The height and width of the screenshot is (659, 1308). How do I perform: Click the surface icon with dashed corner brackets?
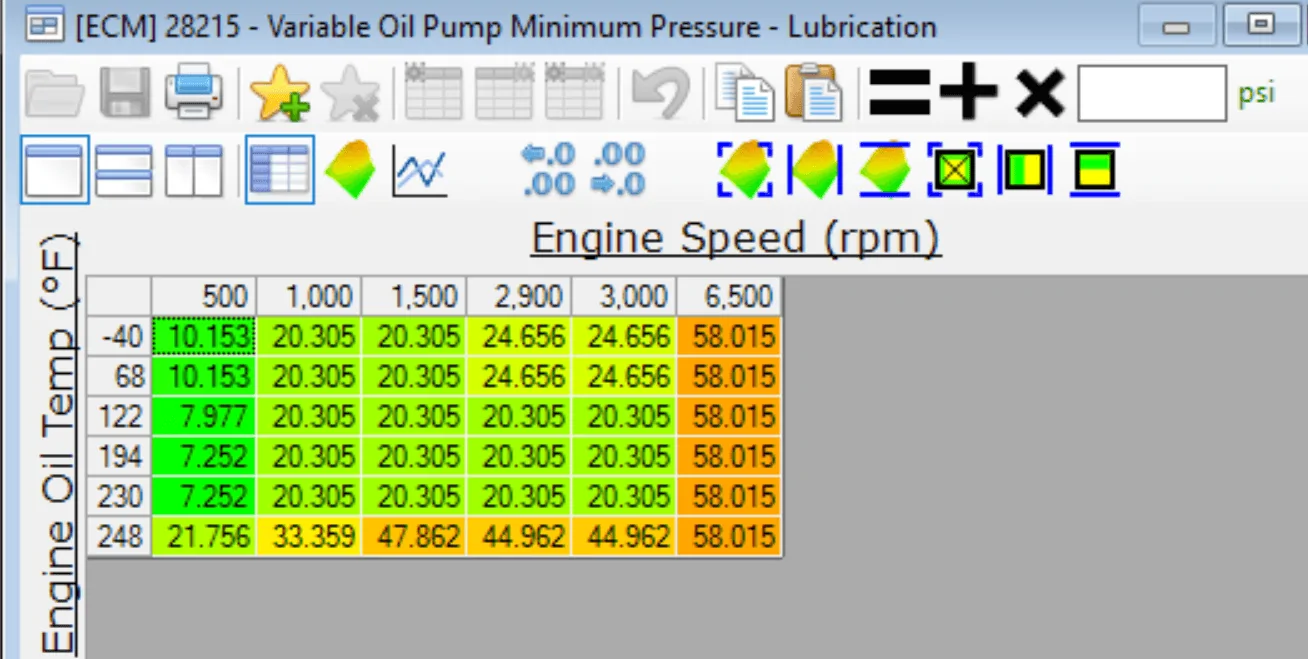[x=745, y=170]
